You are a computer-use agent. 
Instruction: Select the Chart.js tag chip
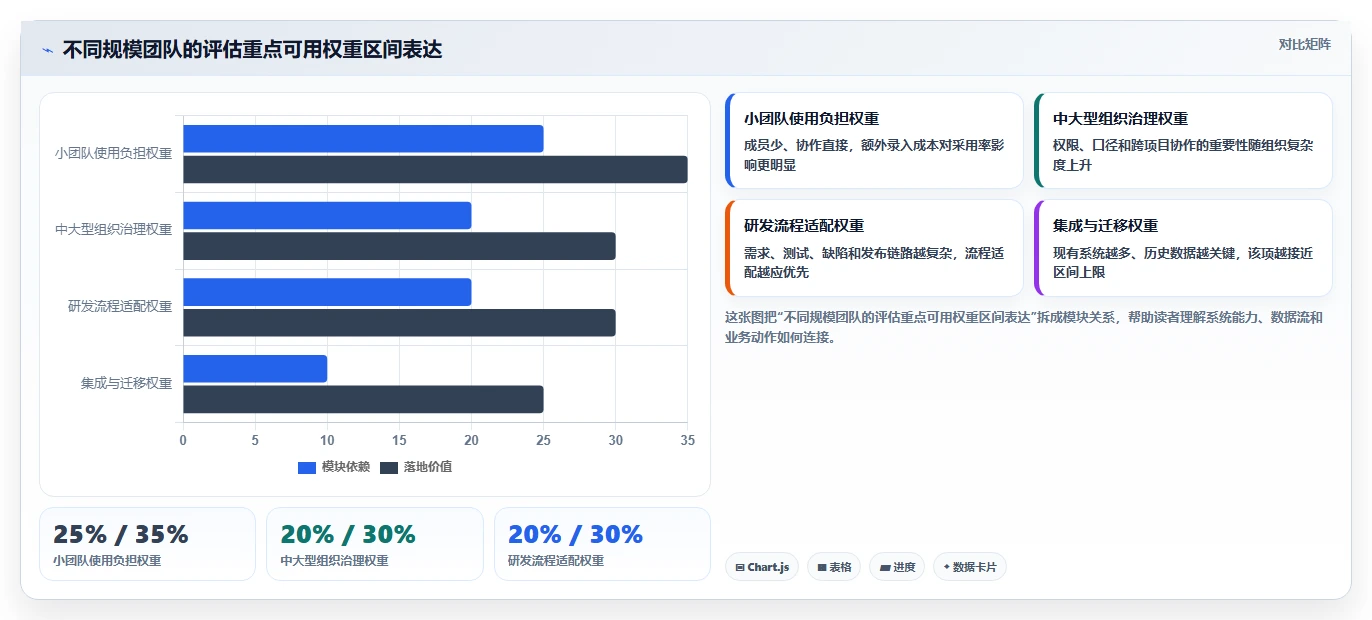coord(762,567)
